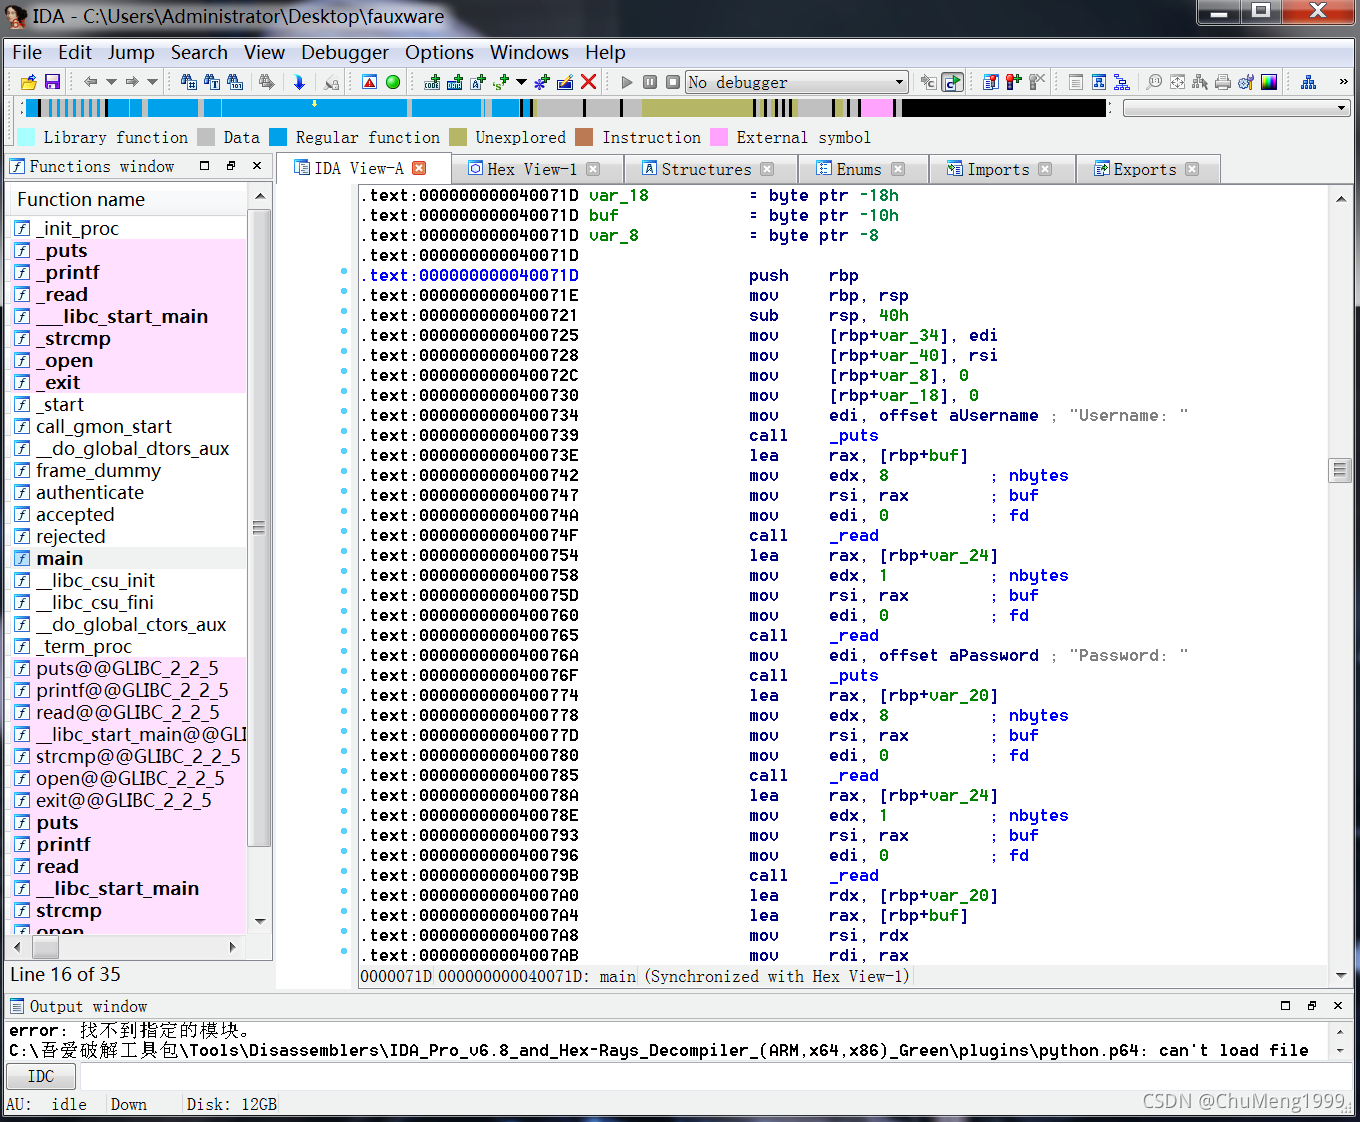Open the Windows menu
This screenshot has width=1360, height=1122.
[x=529, y=52]
